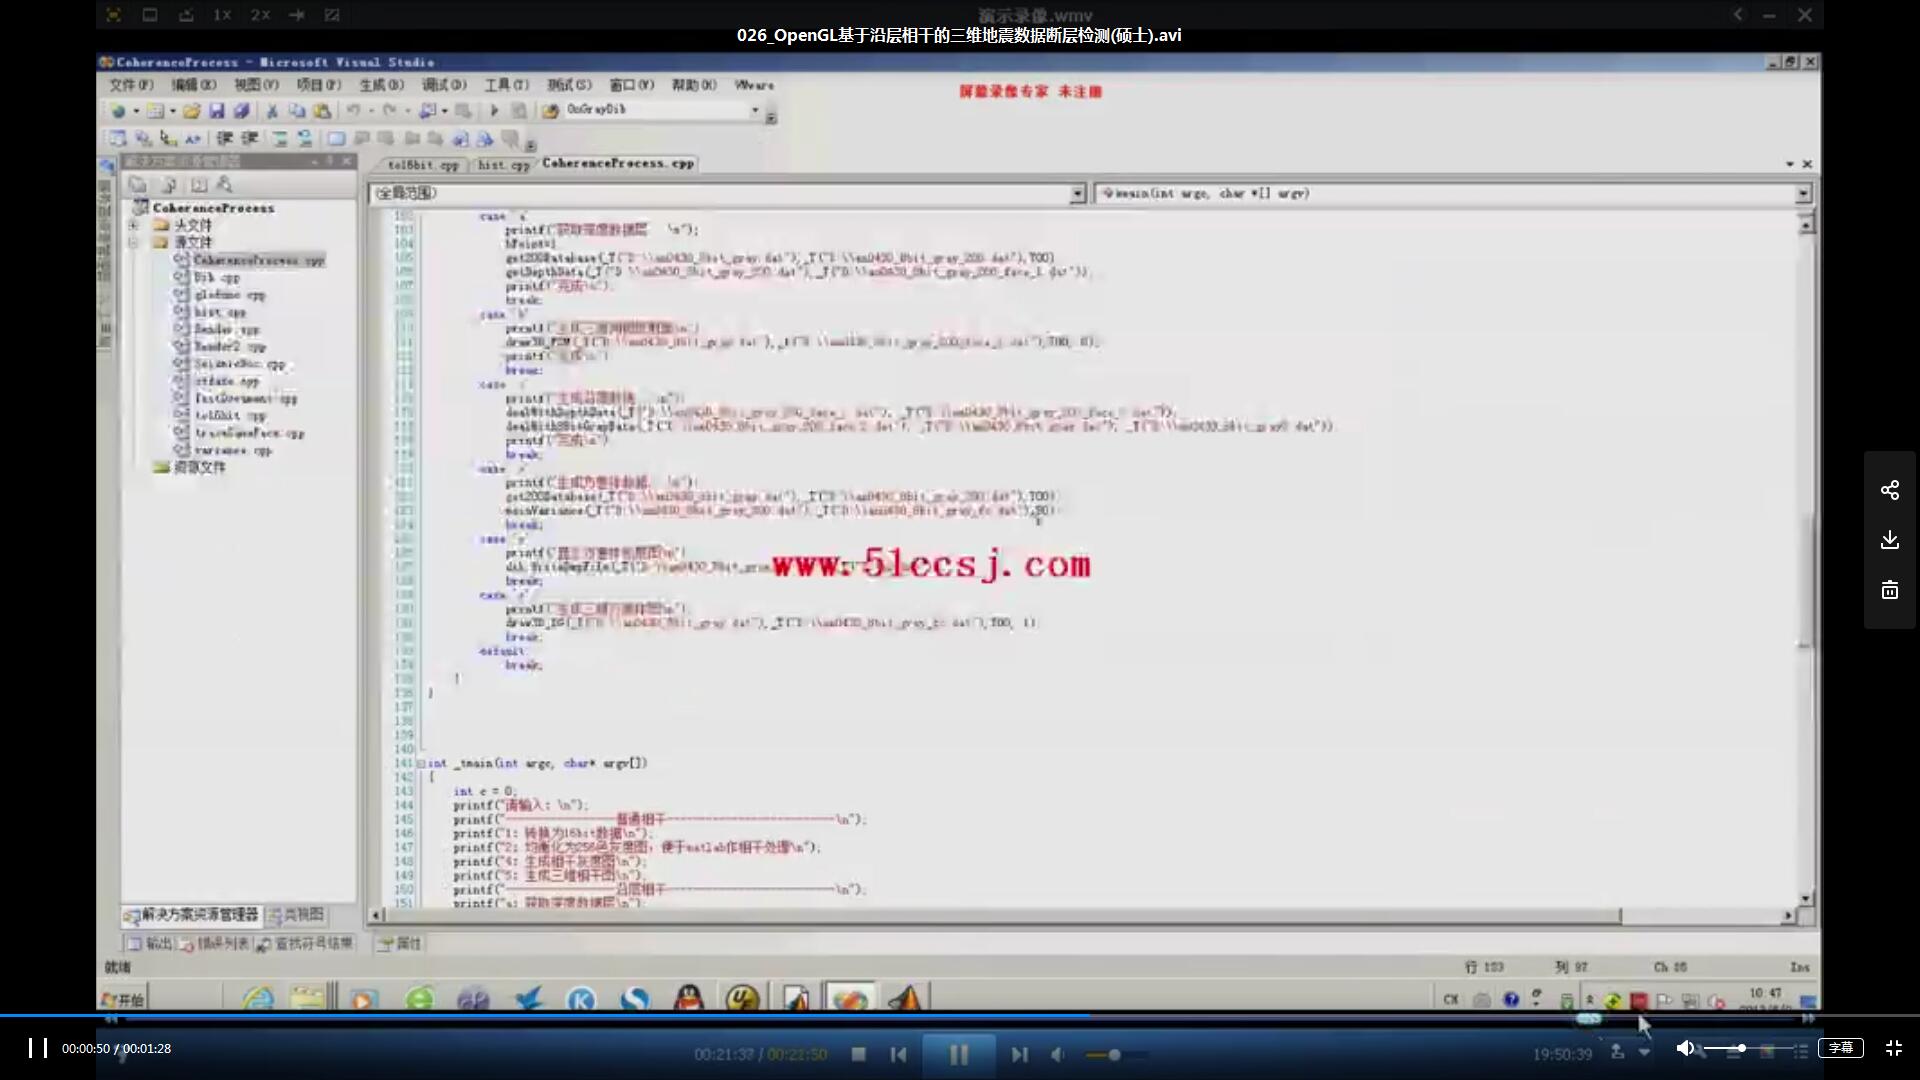This screenshot has height=1080, width=1920.
Task: Click the decrease indent toolbar icon
Action: (225, 139)
